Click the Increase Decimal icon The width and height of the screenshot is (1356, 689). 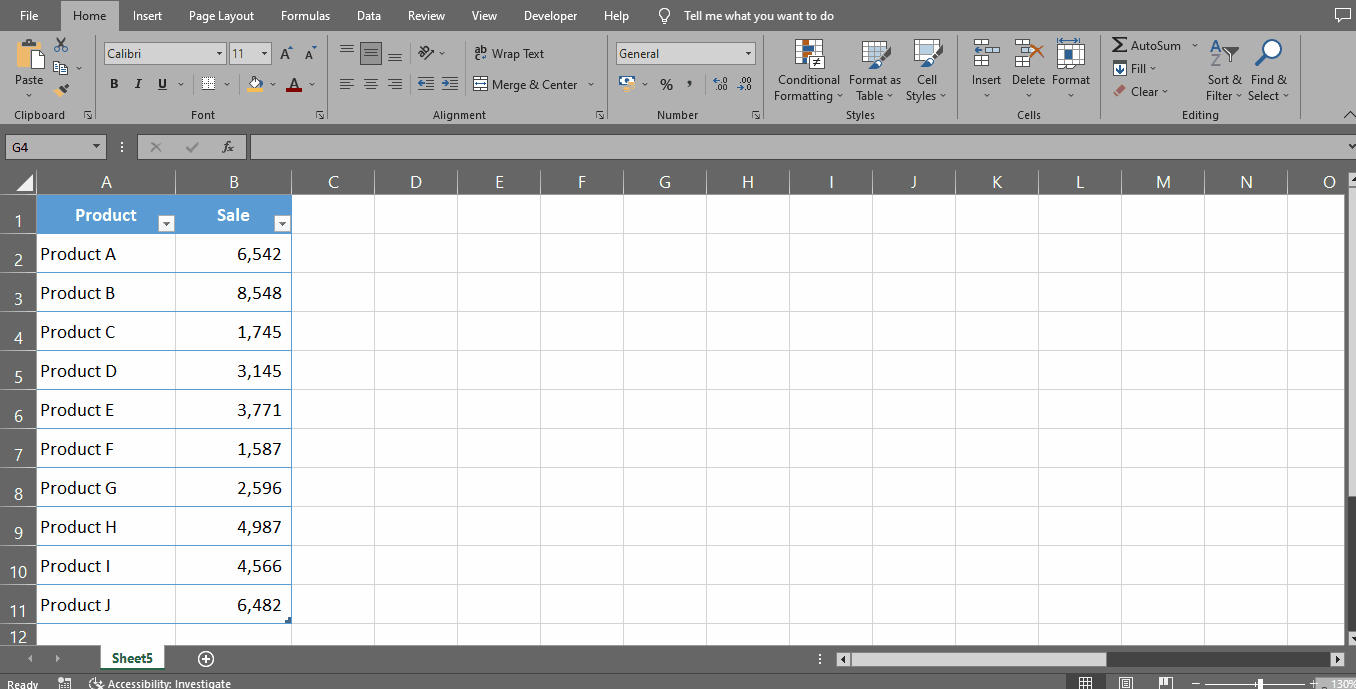[x=719, y=84]
